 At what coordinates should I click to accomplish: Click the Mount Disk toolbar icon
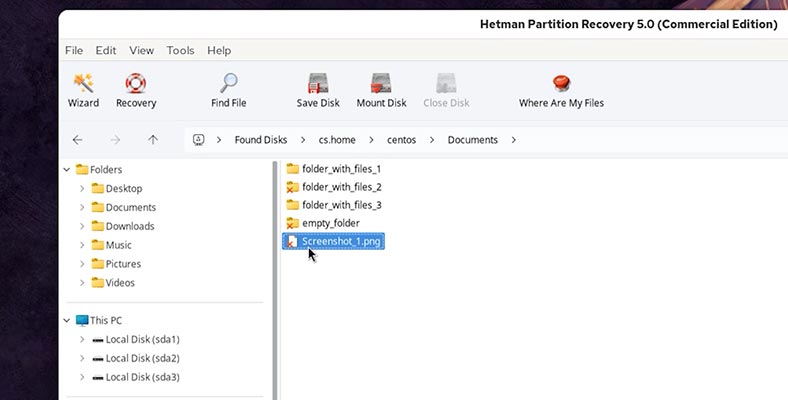point(381,83)
